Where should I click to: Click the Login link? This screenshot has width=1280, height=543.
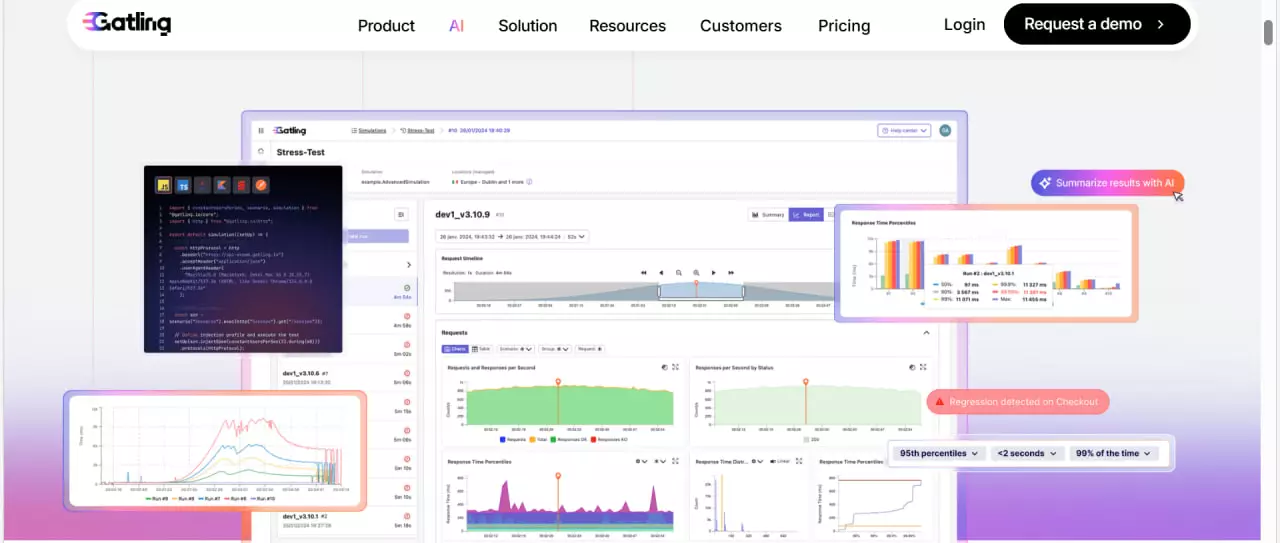click(x=964, y=24)
